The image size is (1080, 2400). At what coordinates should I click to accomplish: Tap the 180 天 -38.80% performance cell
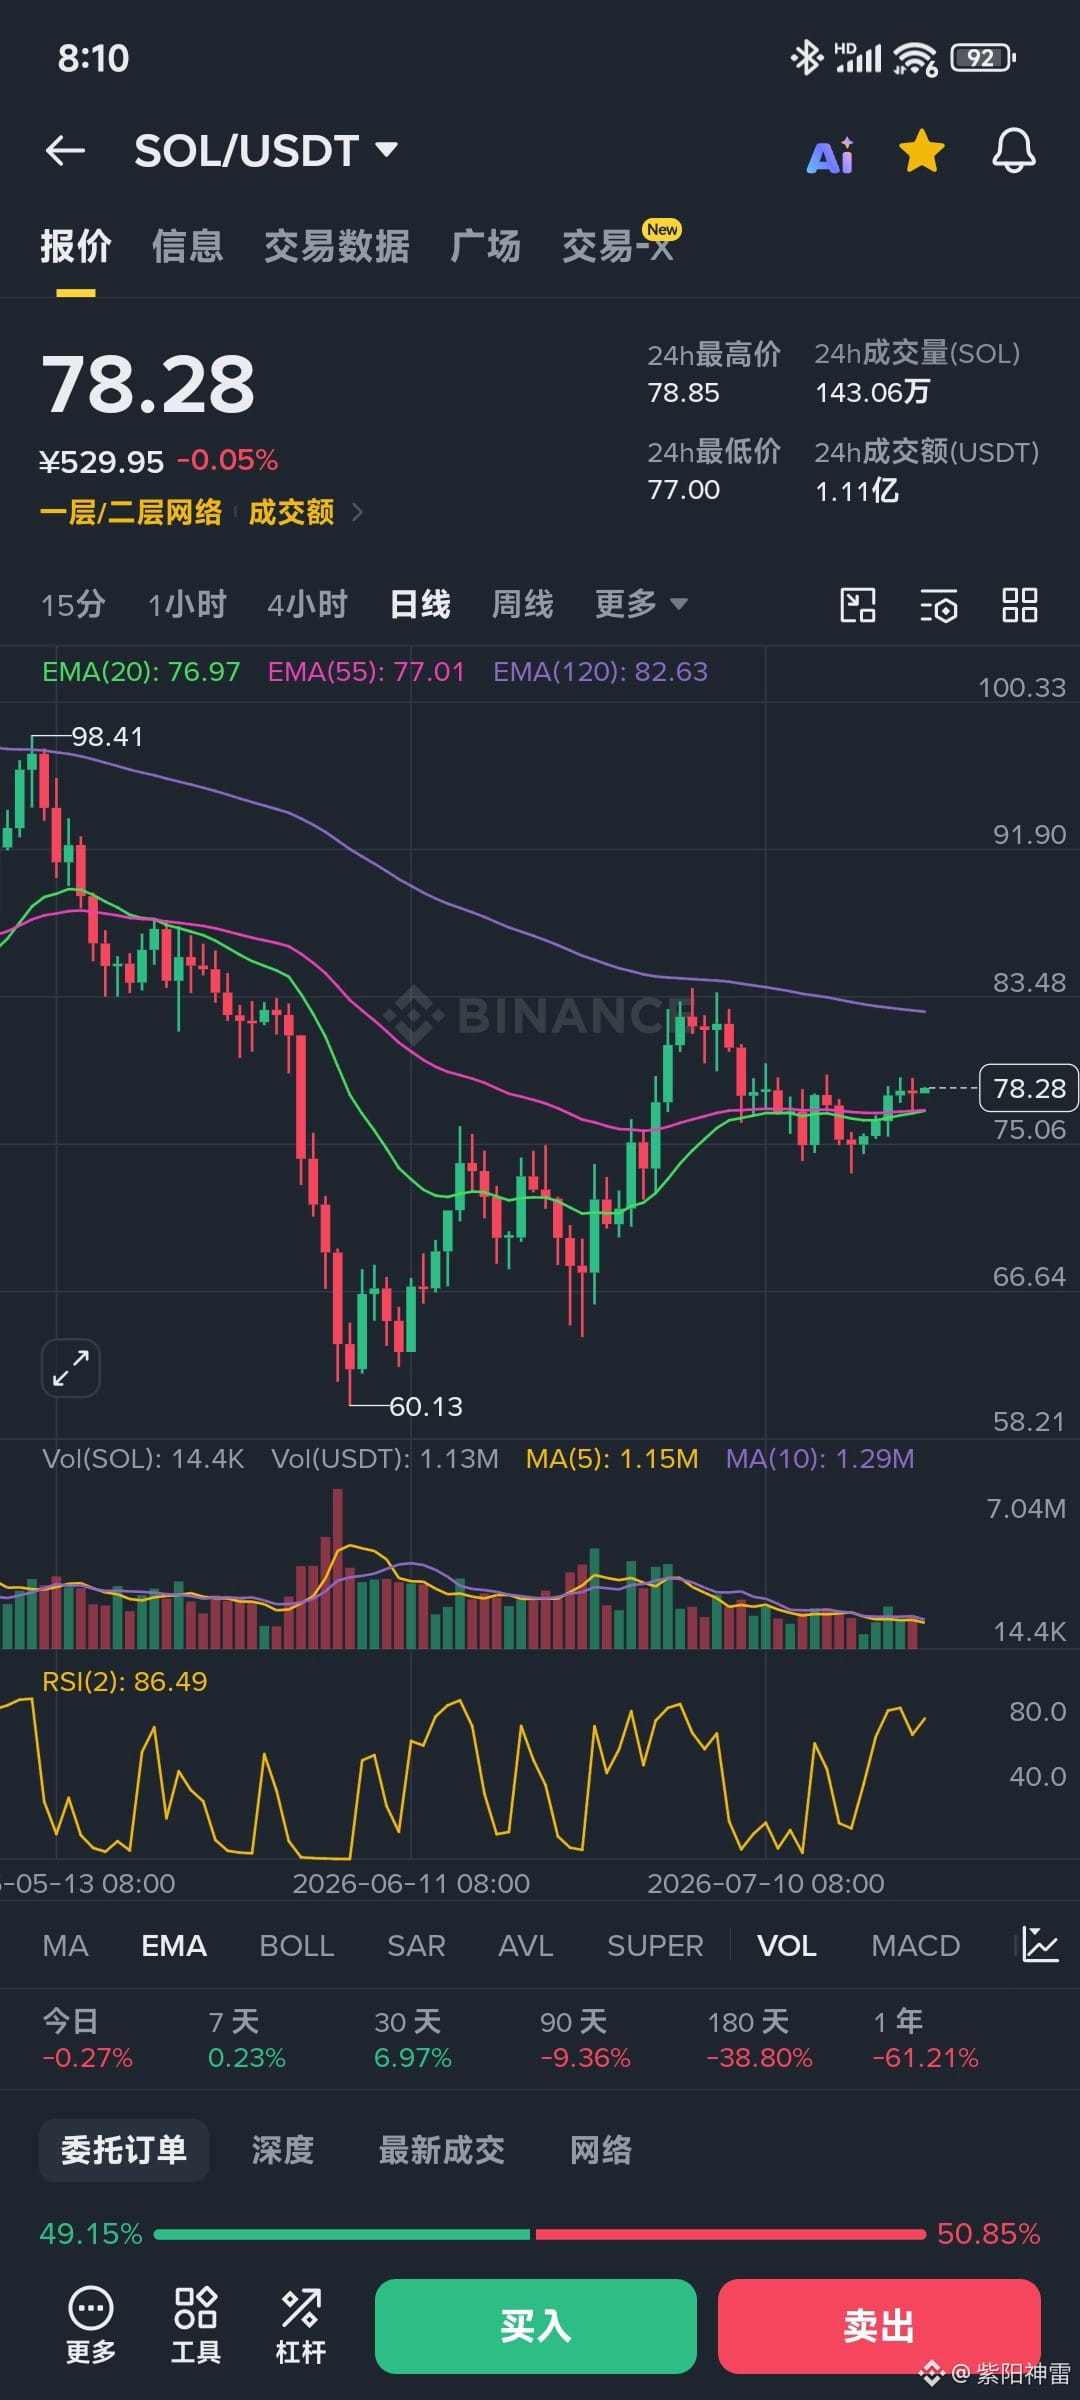pos(760,2039)
